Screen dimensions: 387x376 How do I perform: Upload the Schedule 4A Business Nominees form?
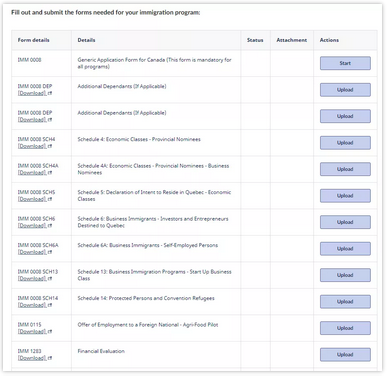[x=345, y=169]
